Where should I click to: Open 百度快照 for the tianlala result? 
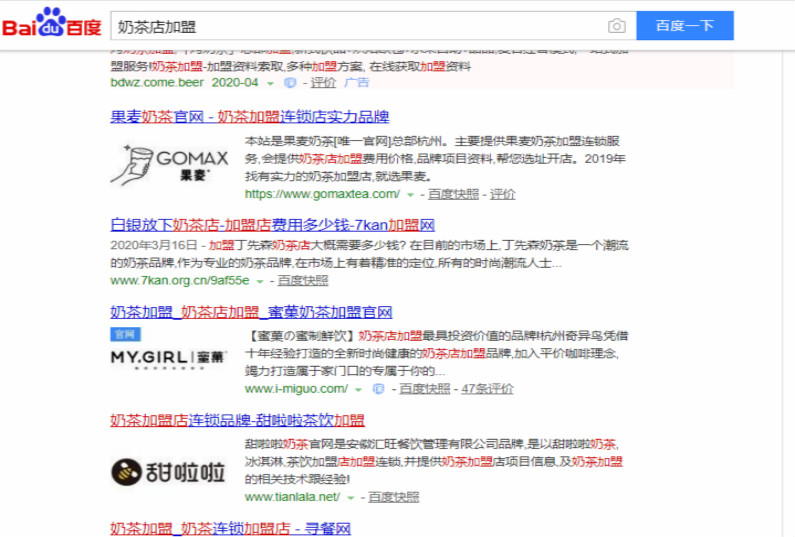(x=393, y=497)
